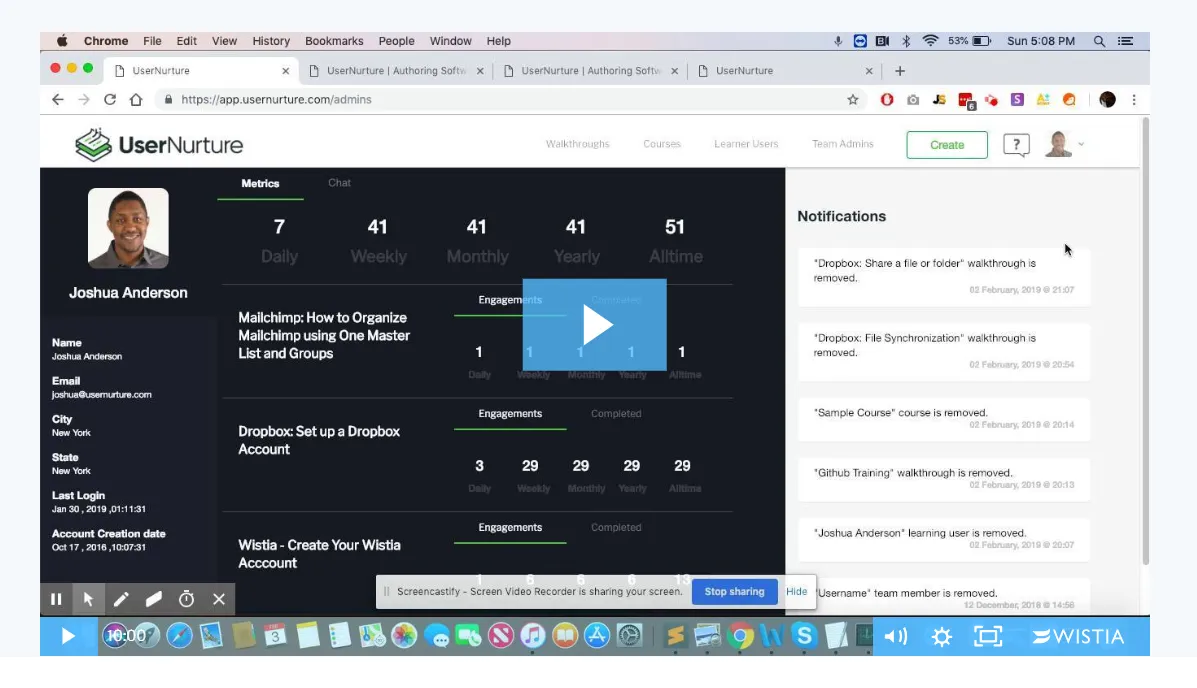Image resolution: width=1197 pixels, height=688 pixels.
Task: Reload the page in Chrome
Action: (x=110, y=99)
